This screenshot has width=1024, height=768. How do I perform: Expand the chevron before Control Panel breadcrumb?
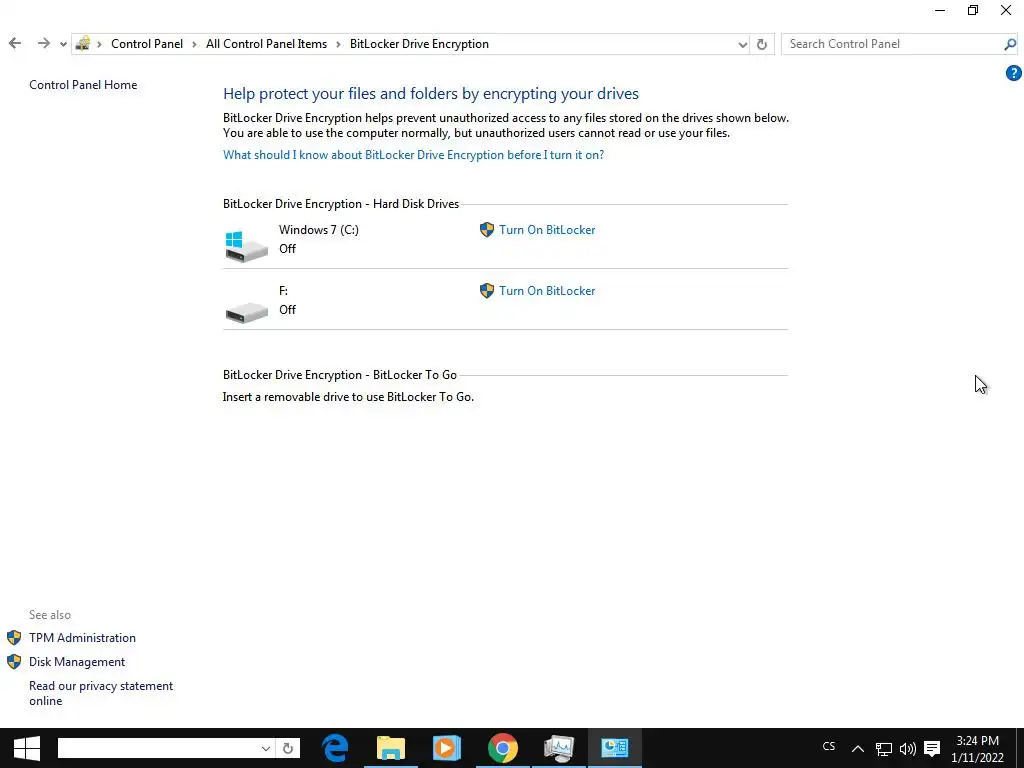tap(99, 44)
